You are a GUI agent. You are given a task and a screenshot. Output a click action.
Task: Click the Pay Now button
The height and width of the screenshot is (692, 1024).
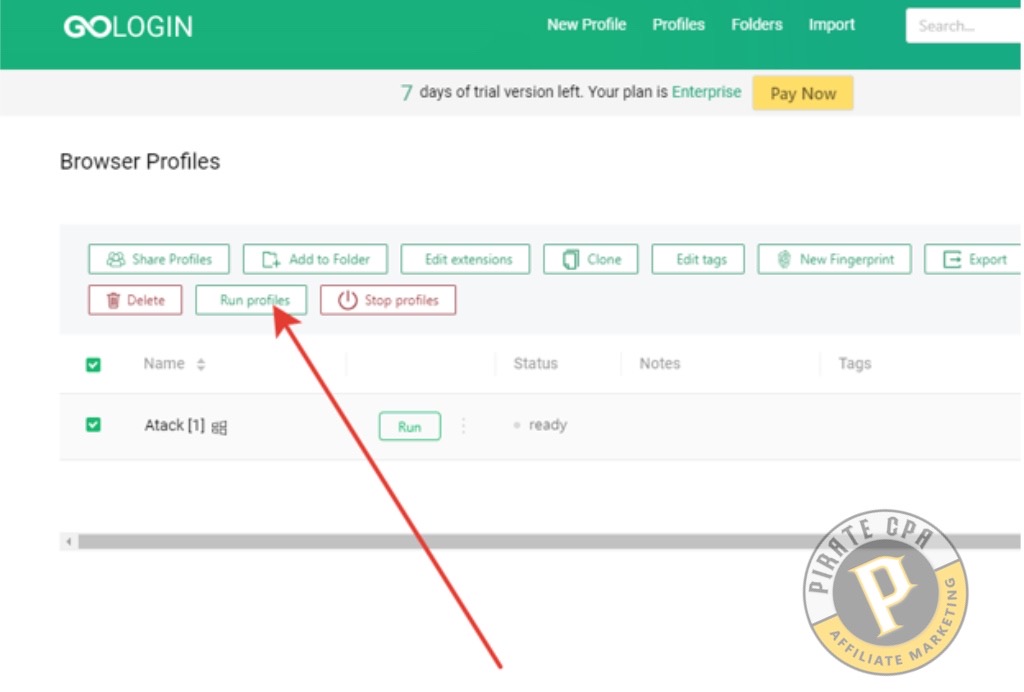tap(803, 93)
